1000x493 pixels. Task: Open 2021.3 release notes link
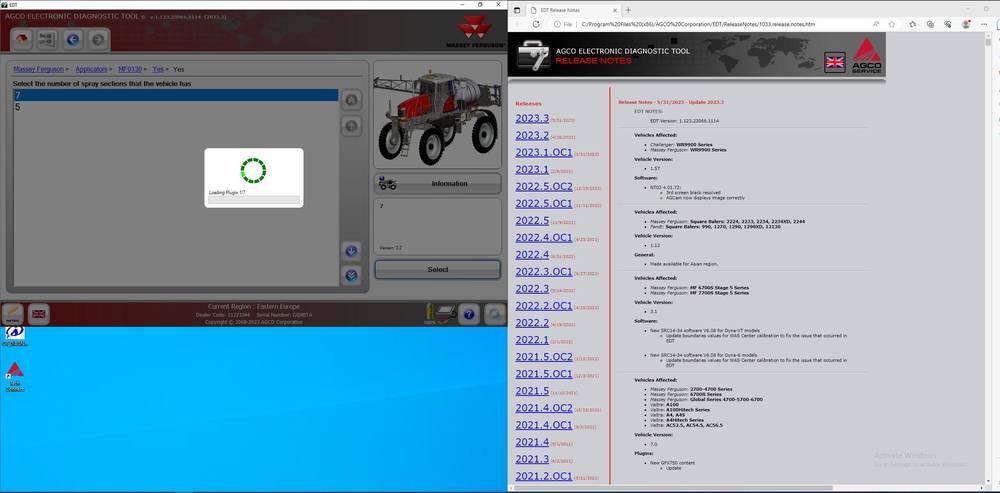pyautogui.click(x=532, y=459)
